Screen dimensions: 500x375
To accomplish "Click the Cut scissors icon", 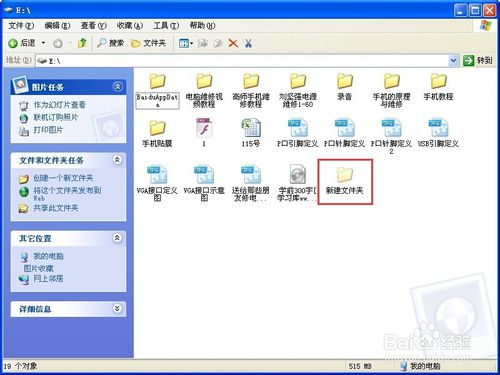I will [248, 43].
